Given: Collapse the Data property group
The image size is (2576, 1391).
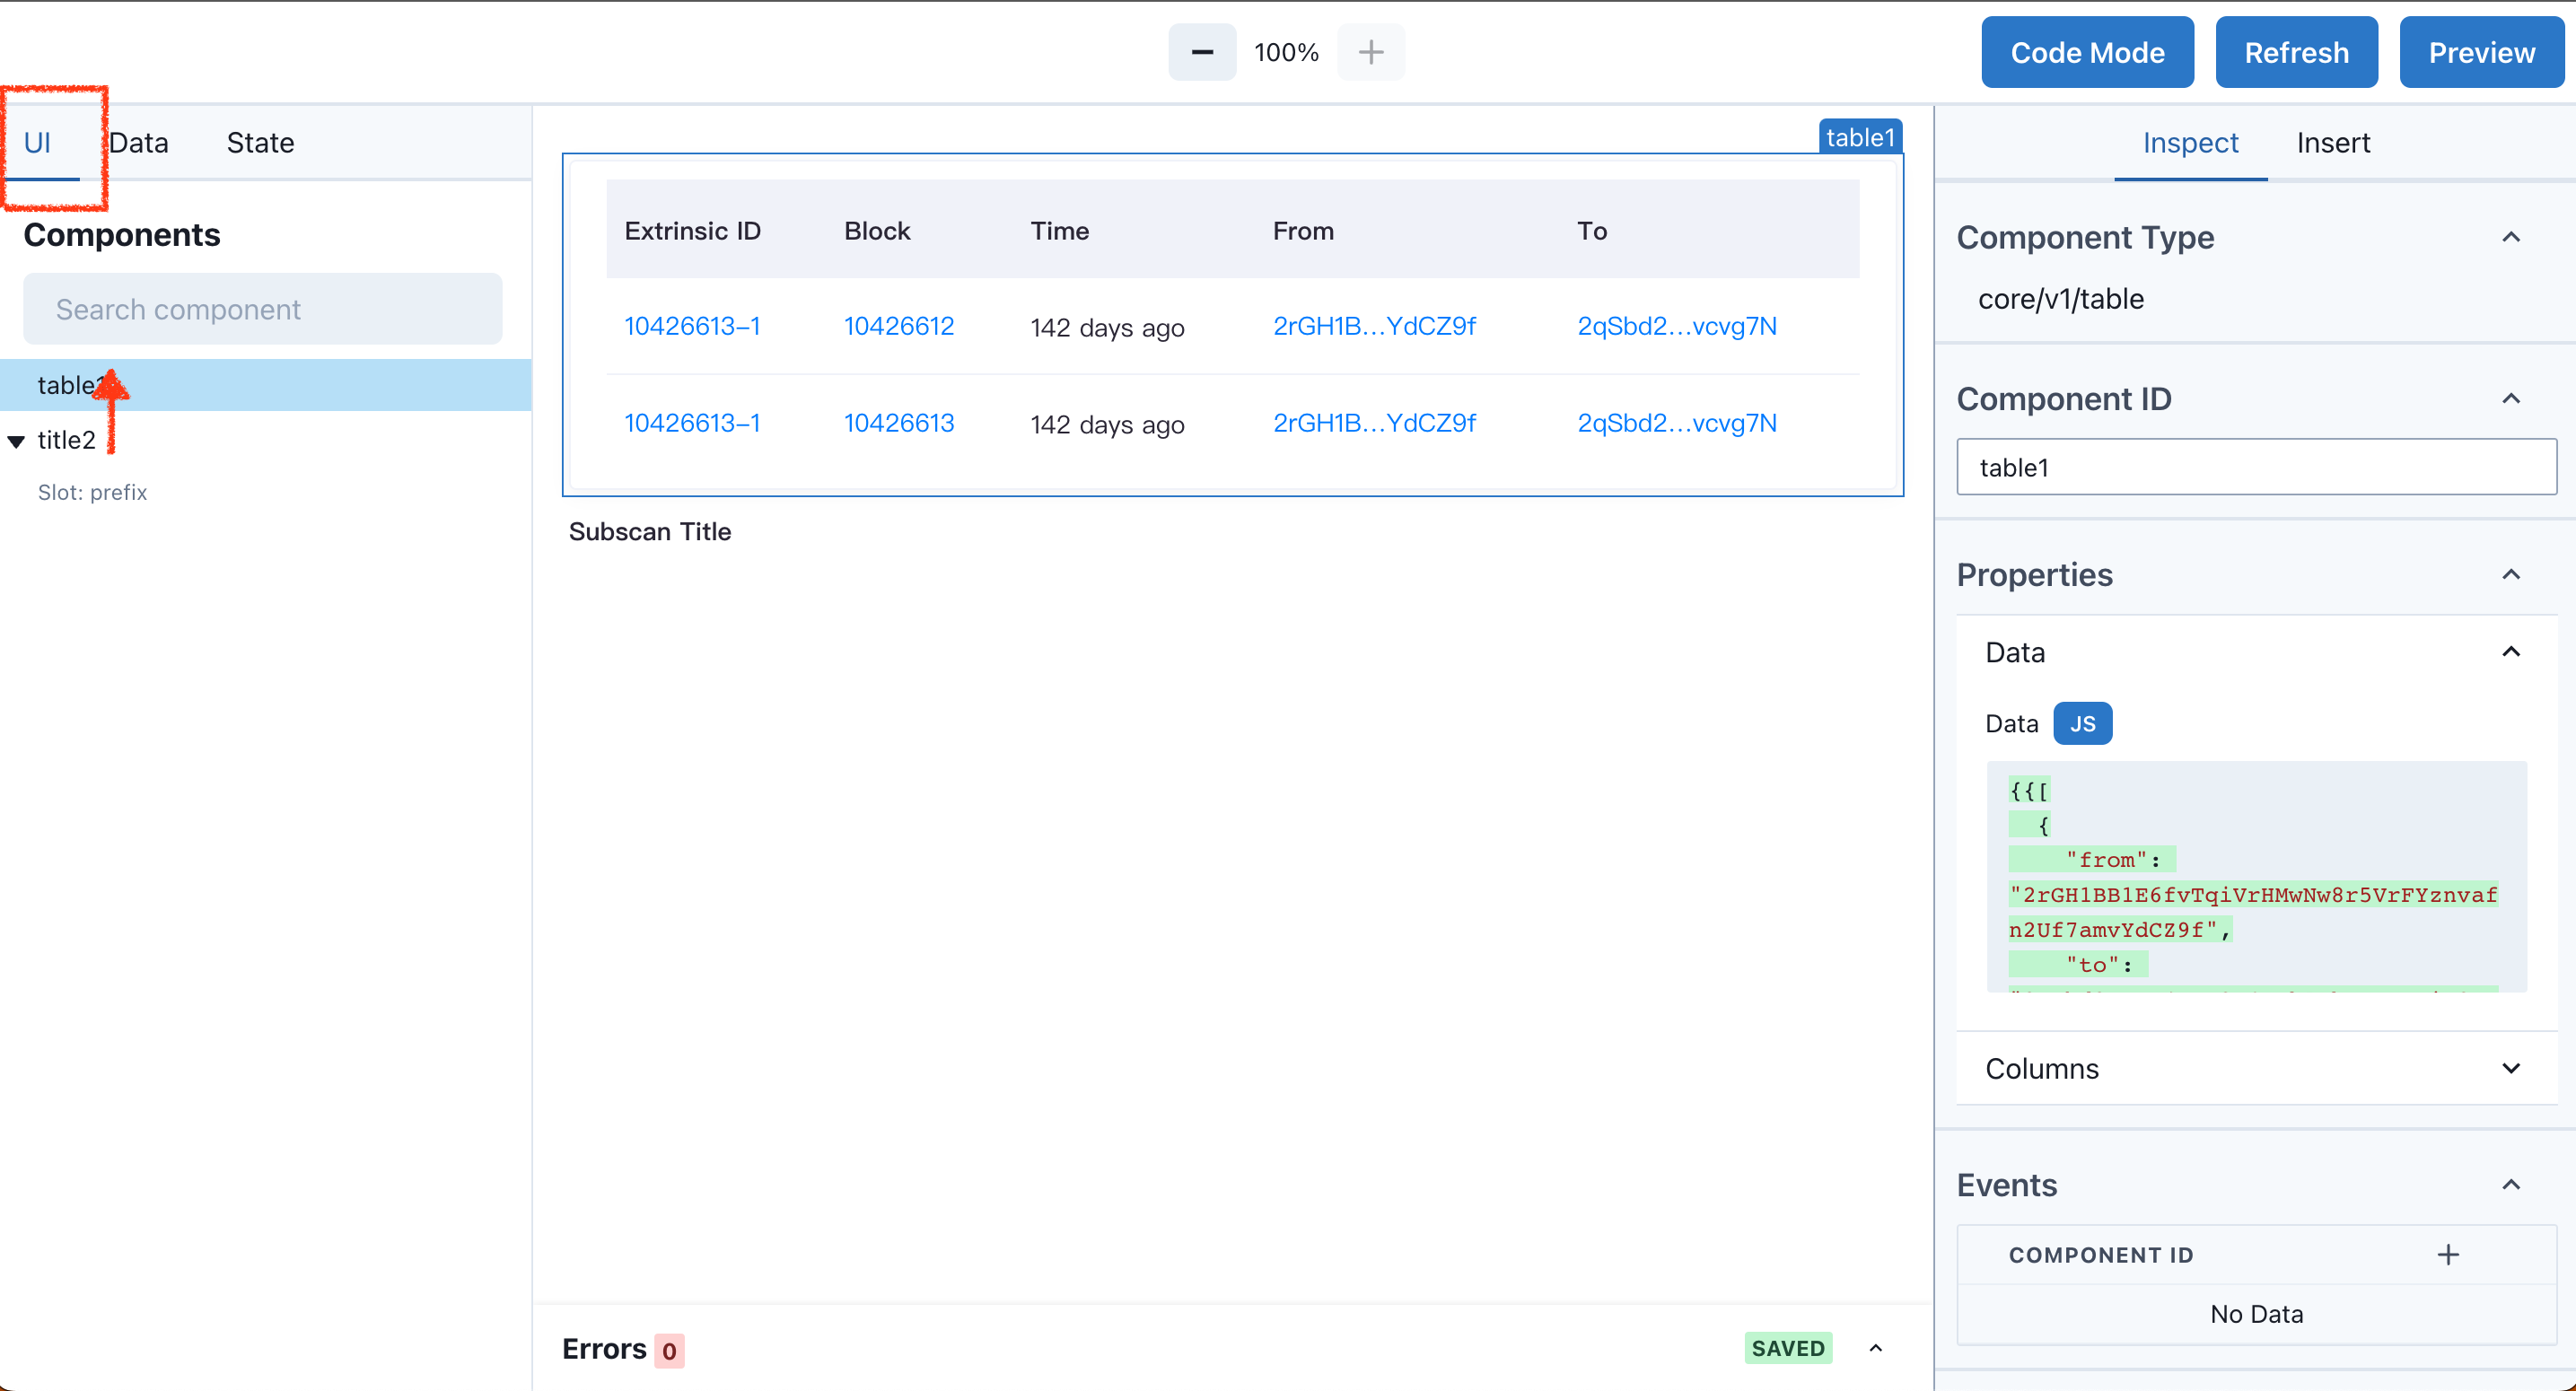Looking at the screenshot, I should tap(2511, 652).
